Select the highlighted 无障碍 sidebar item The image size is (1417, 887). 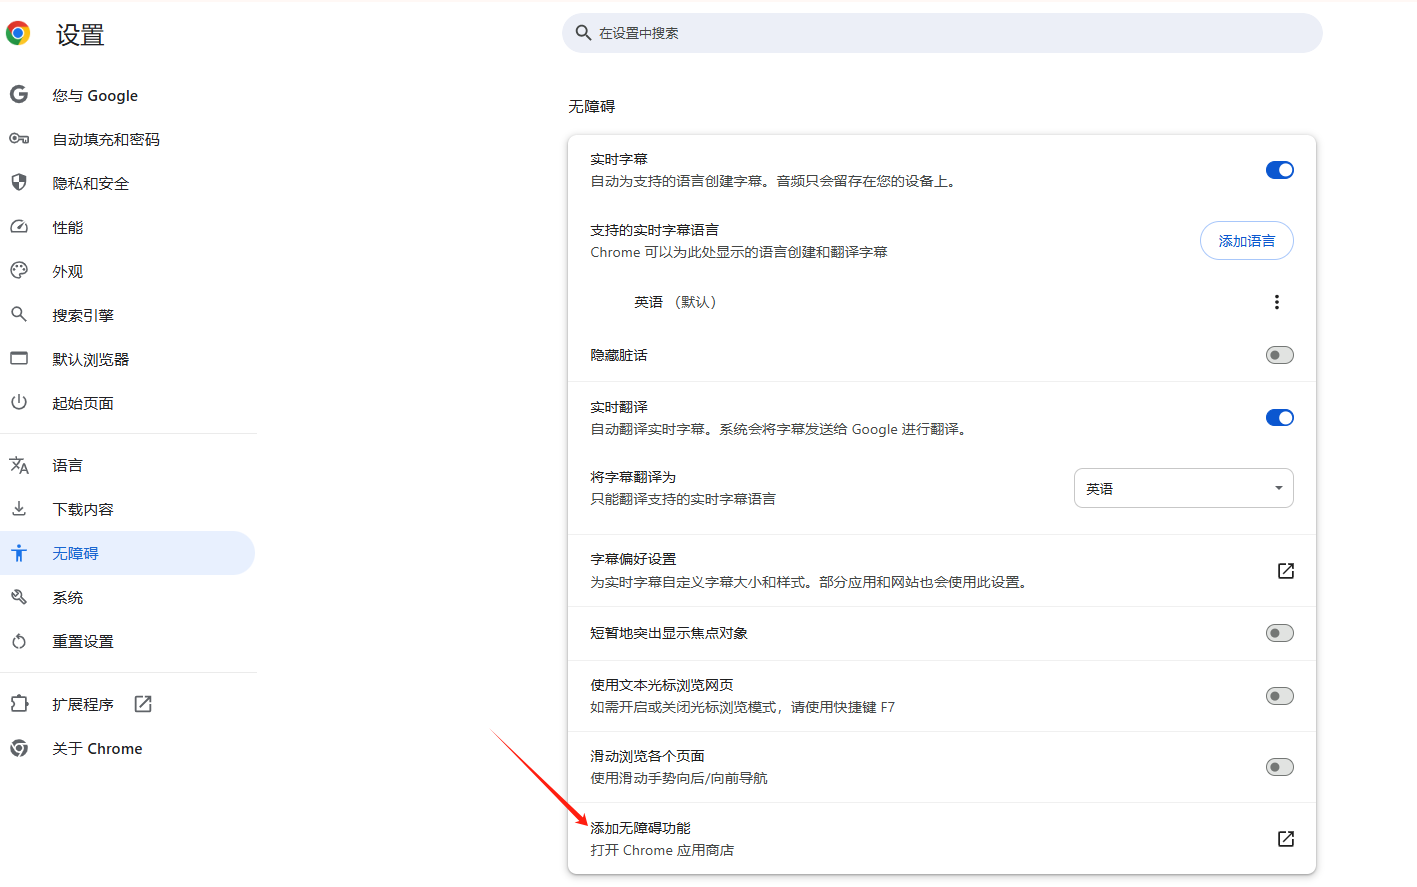click(x=127, y=553)
